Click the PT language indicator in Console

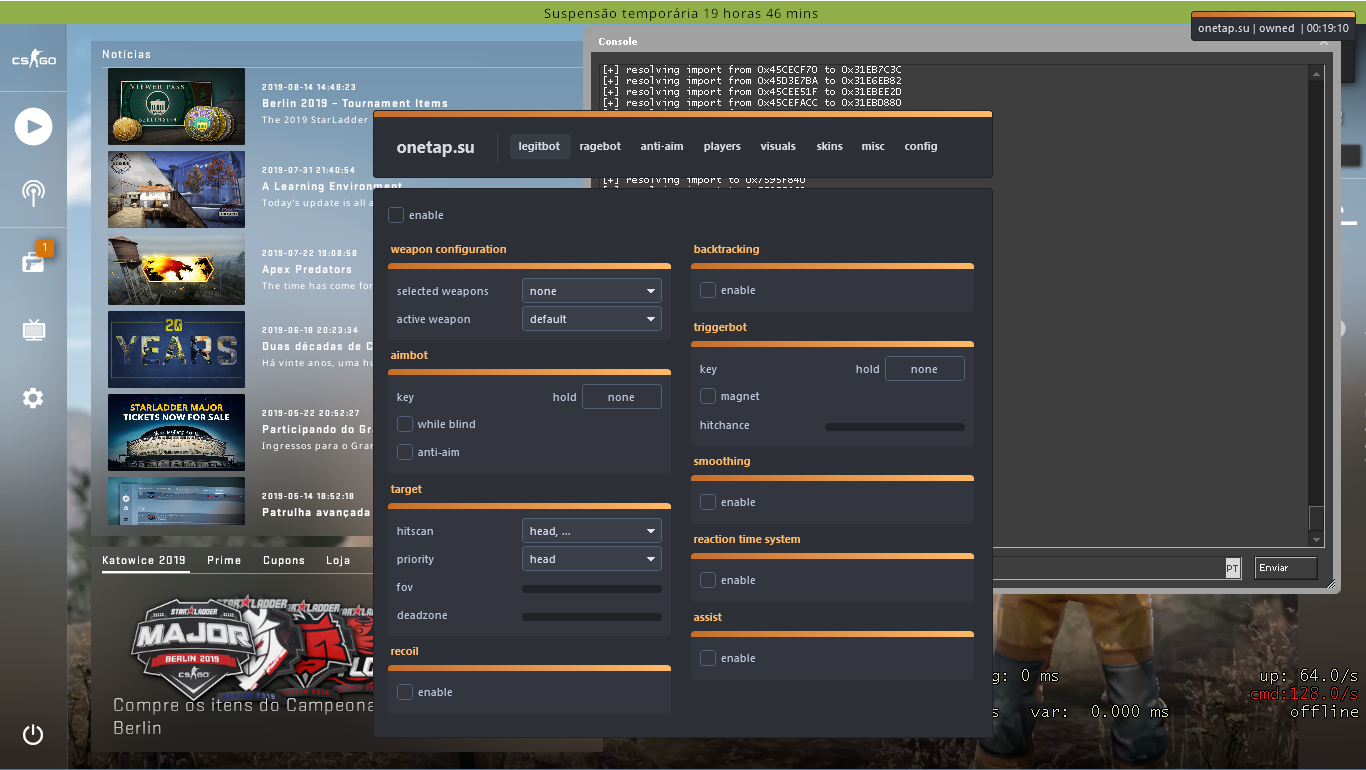(x=1232, y=568)
